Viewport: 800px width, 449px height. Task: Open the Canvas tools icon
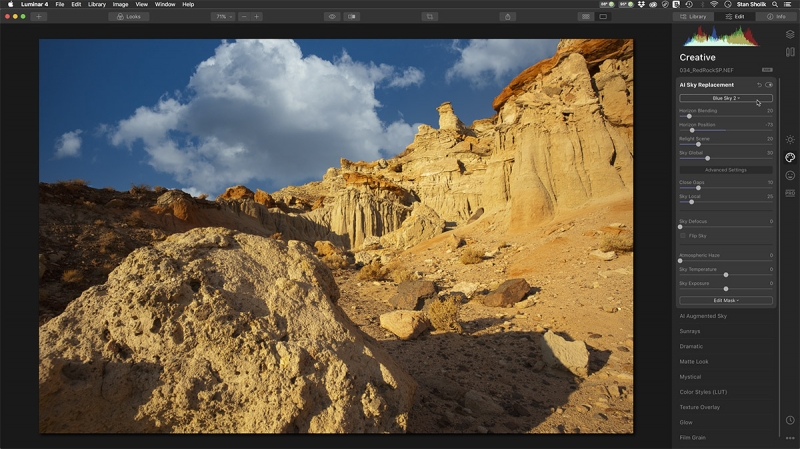(790, 52)
